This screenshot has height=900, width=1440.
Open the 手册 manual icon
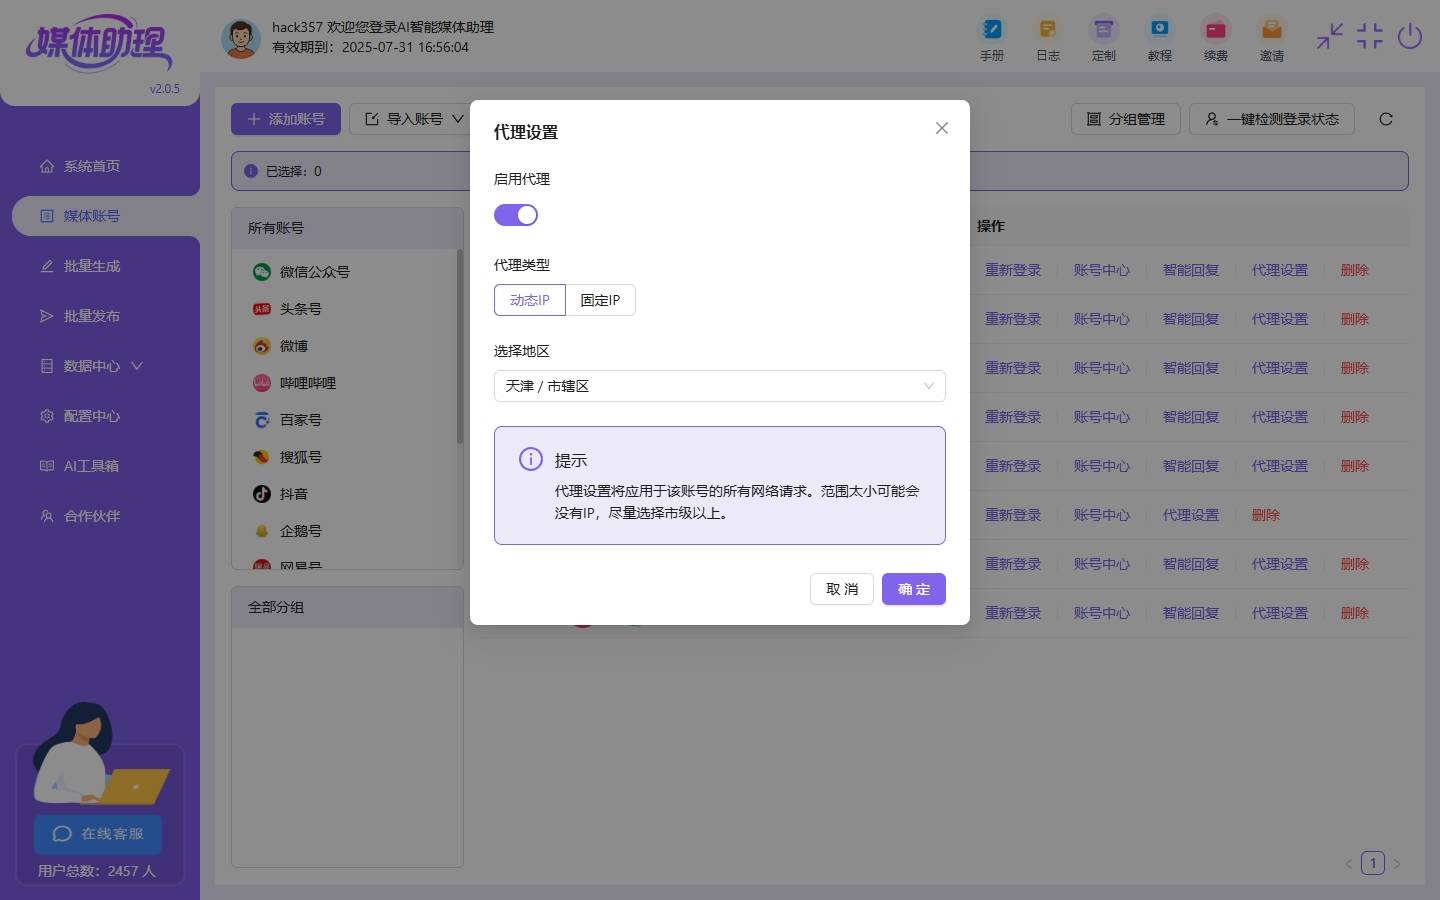click(x=992, y=29)
